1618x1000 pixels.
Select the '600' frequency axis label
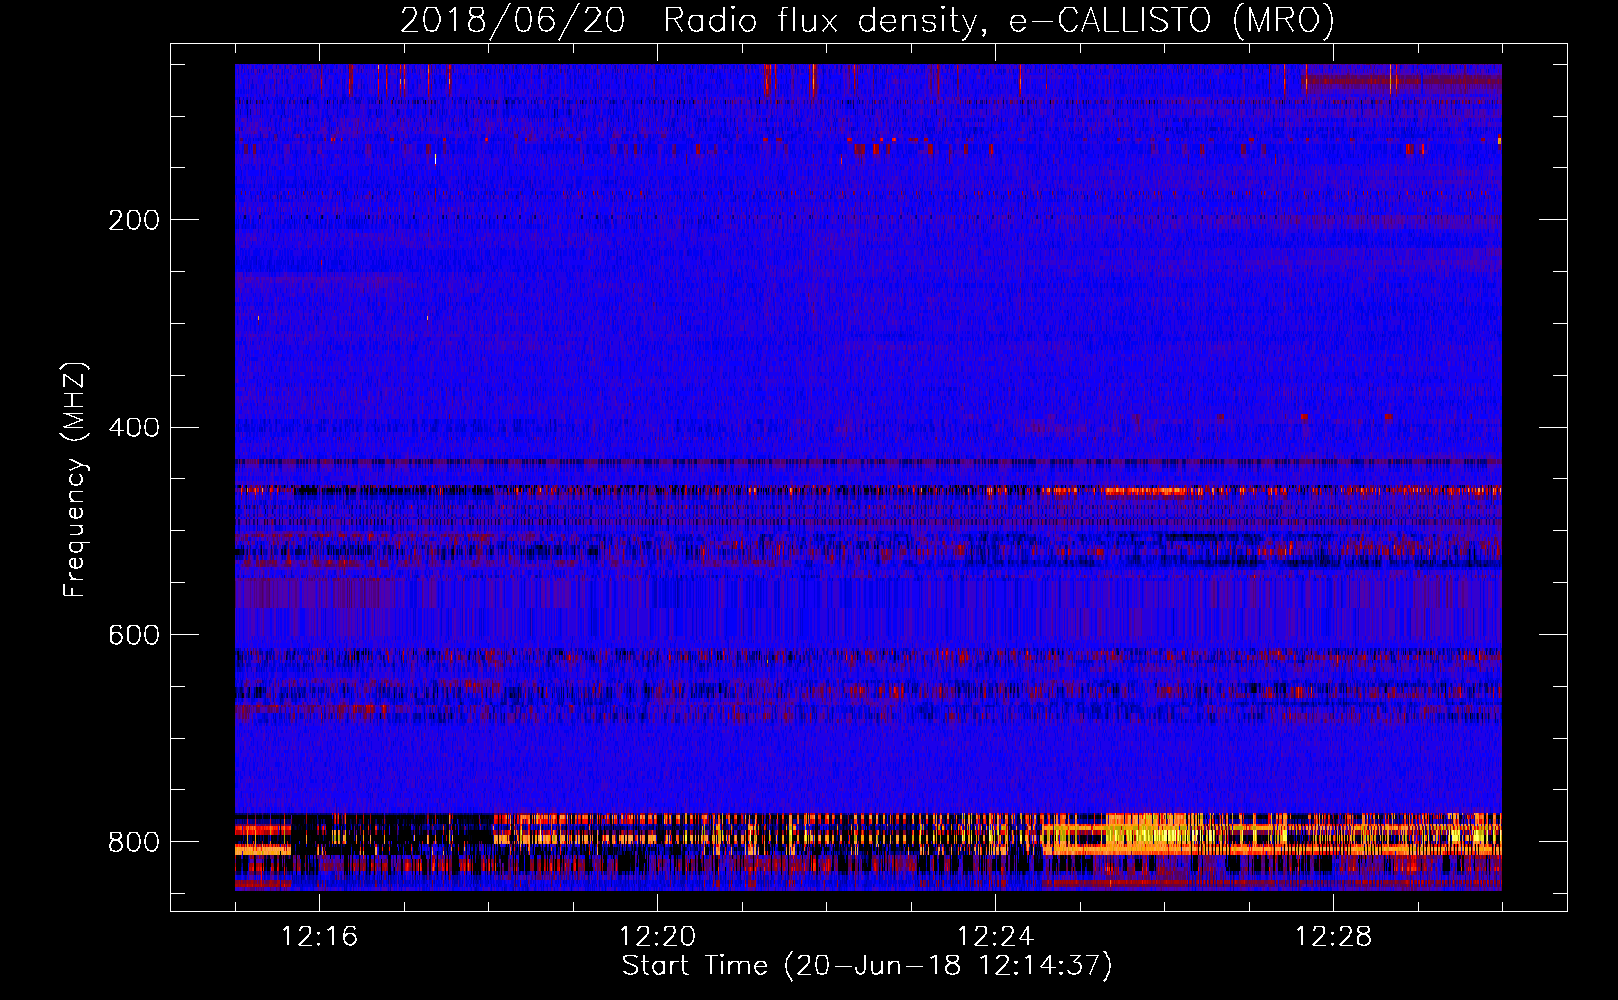coord(133,636)
